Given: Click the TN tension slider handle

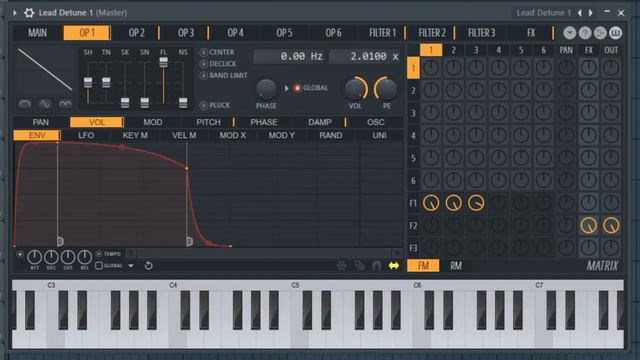Looking at the screenshot, I should [x=106, y=82].
